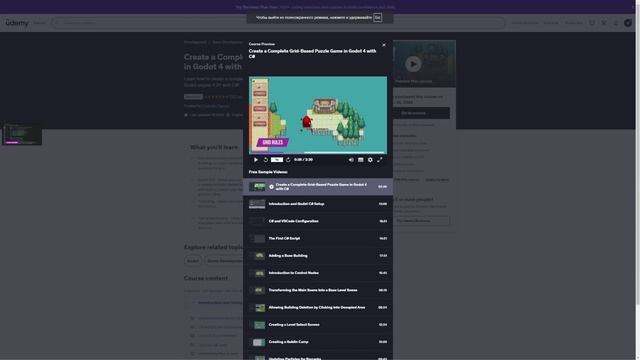Open Transforming the Main Scene into Base Level Scene
This screenshot has height=360, width=640.
[x=318, y=290]
